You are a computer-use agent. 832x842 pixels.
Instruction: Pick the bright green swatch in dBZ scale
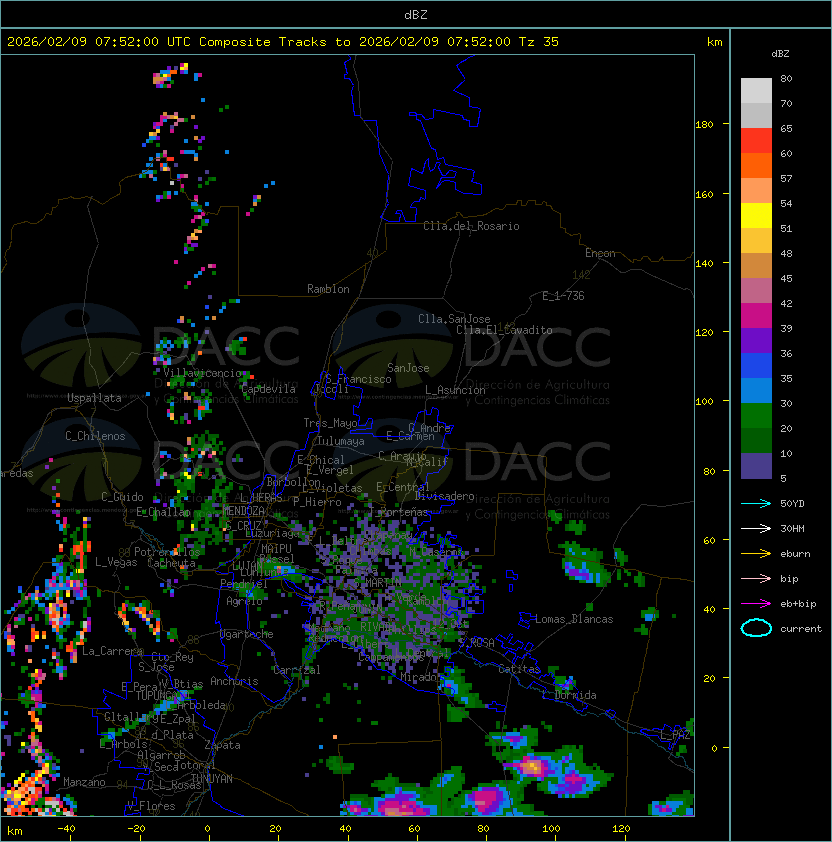pyautogui.click(x=756, y=416)
